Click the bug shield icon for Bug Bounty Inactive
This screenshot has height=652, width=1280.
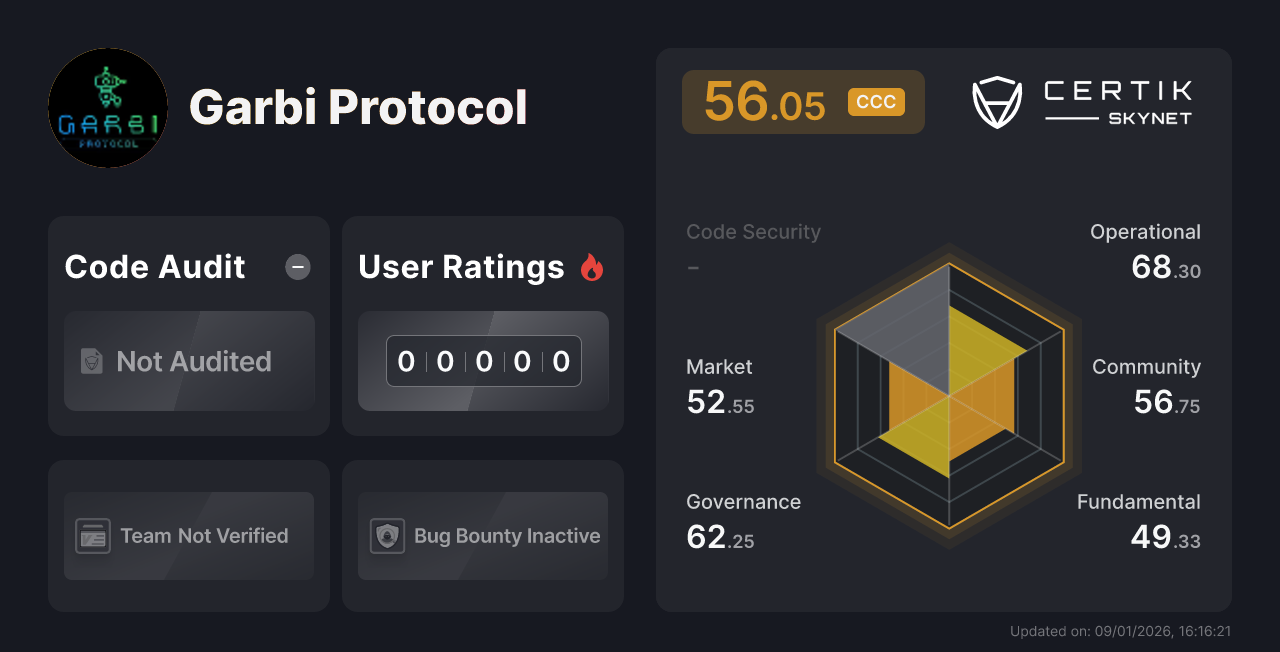388,536
